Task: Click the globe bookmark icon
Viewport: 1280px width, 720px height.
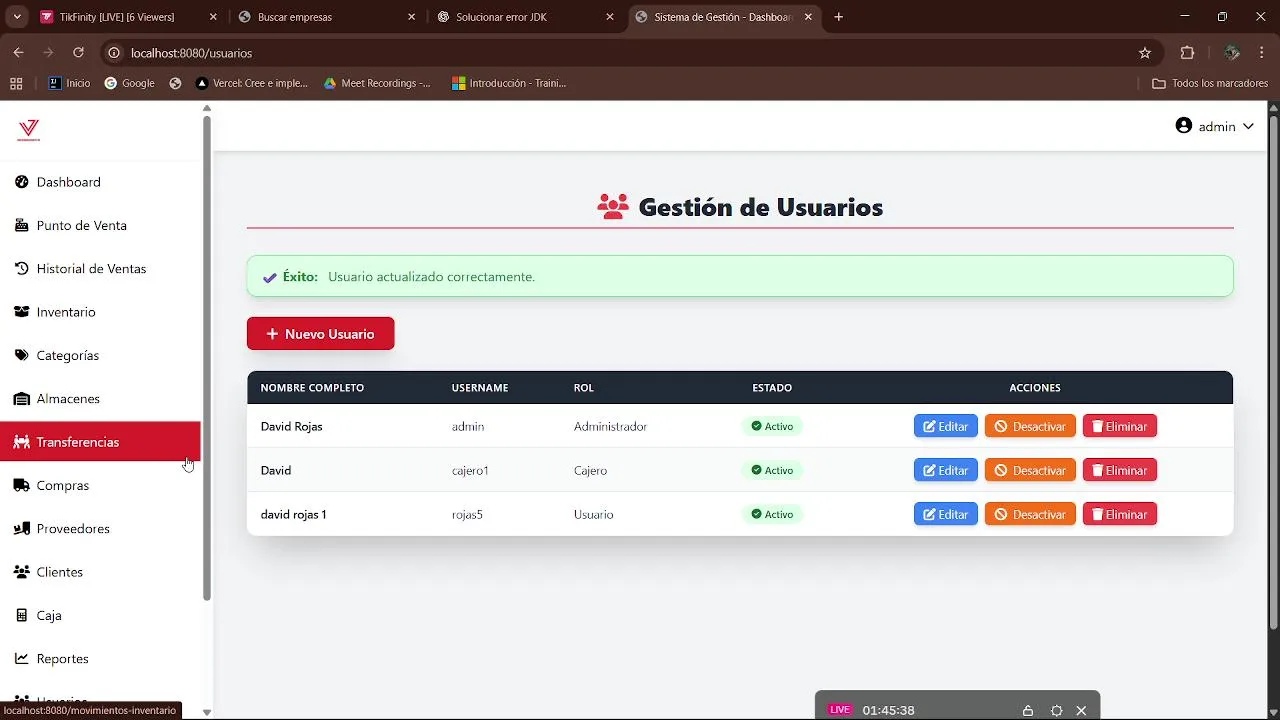Action: click(x=175, y=83)
